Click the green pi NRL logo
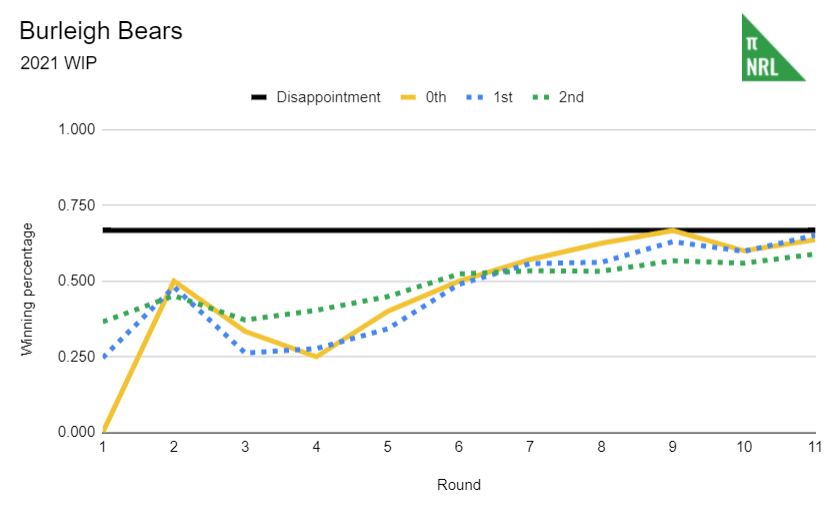This screenshot has width=832, height=505. pos(771,48)
